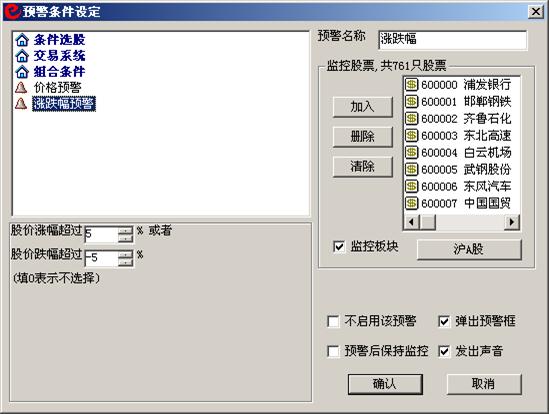Viewport: 549px width, 414px height.
Task: Click the stock icon for 600003 东北高速
Action: pyautogui.click(x=412, y=135)
